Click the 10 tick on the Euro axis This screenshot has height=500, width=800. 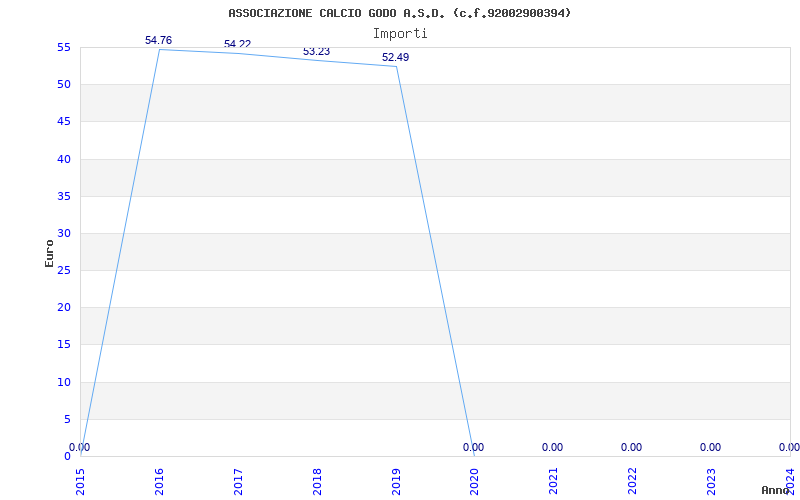(x=64, y=382)
